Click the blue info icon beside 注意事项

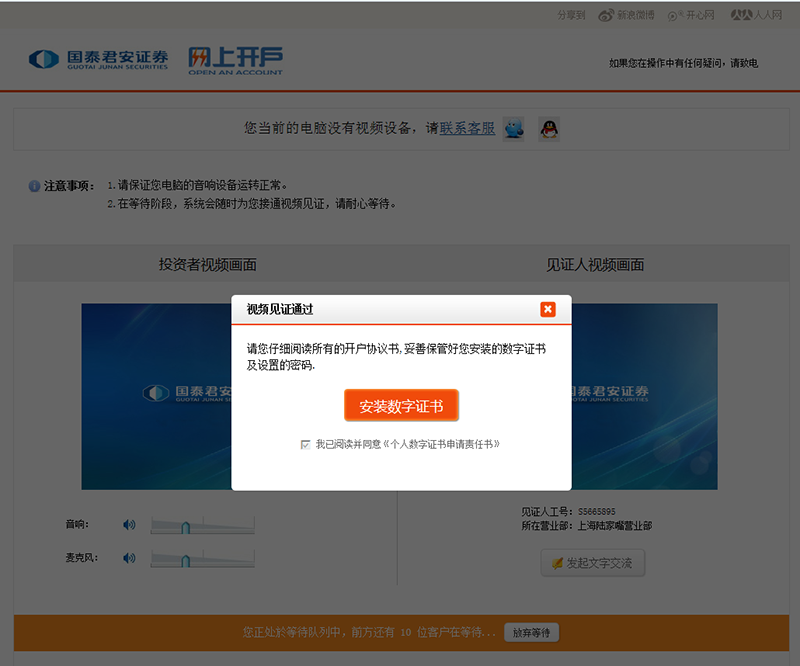coord(34,186)
